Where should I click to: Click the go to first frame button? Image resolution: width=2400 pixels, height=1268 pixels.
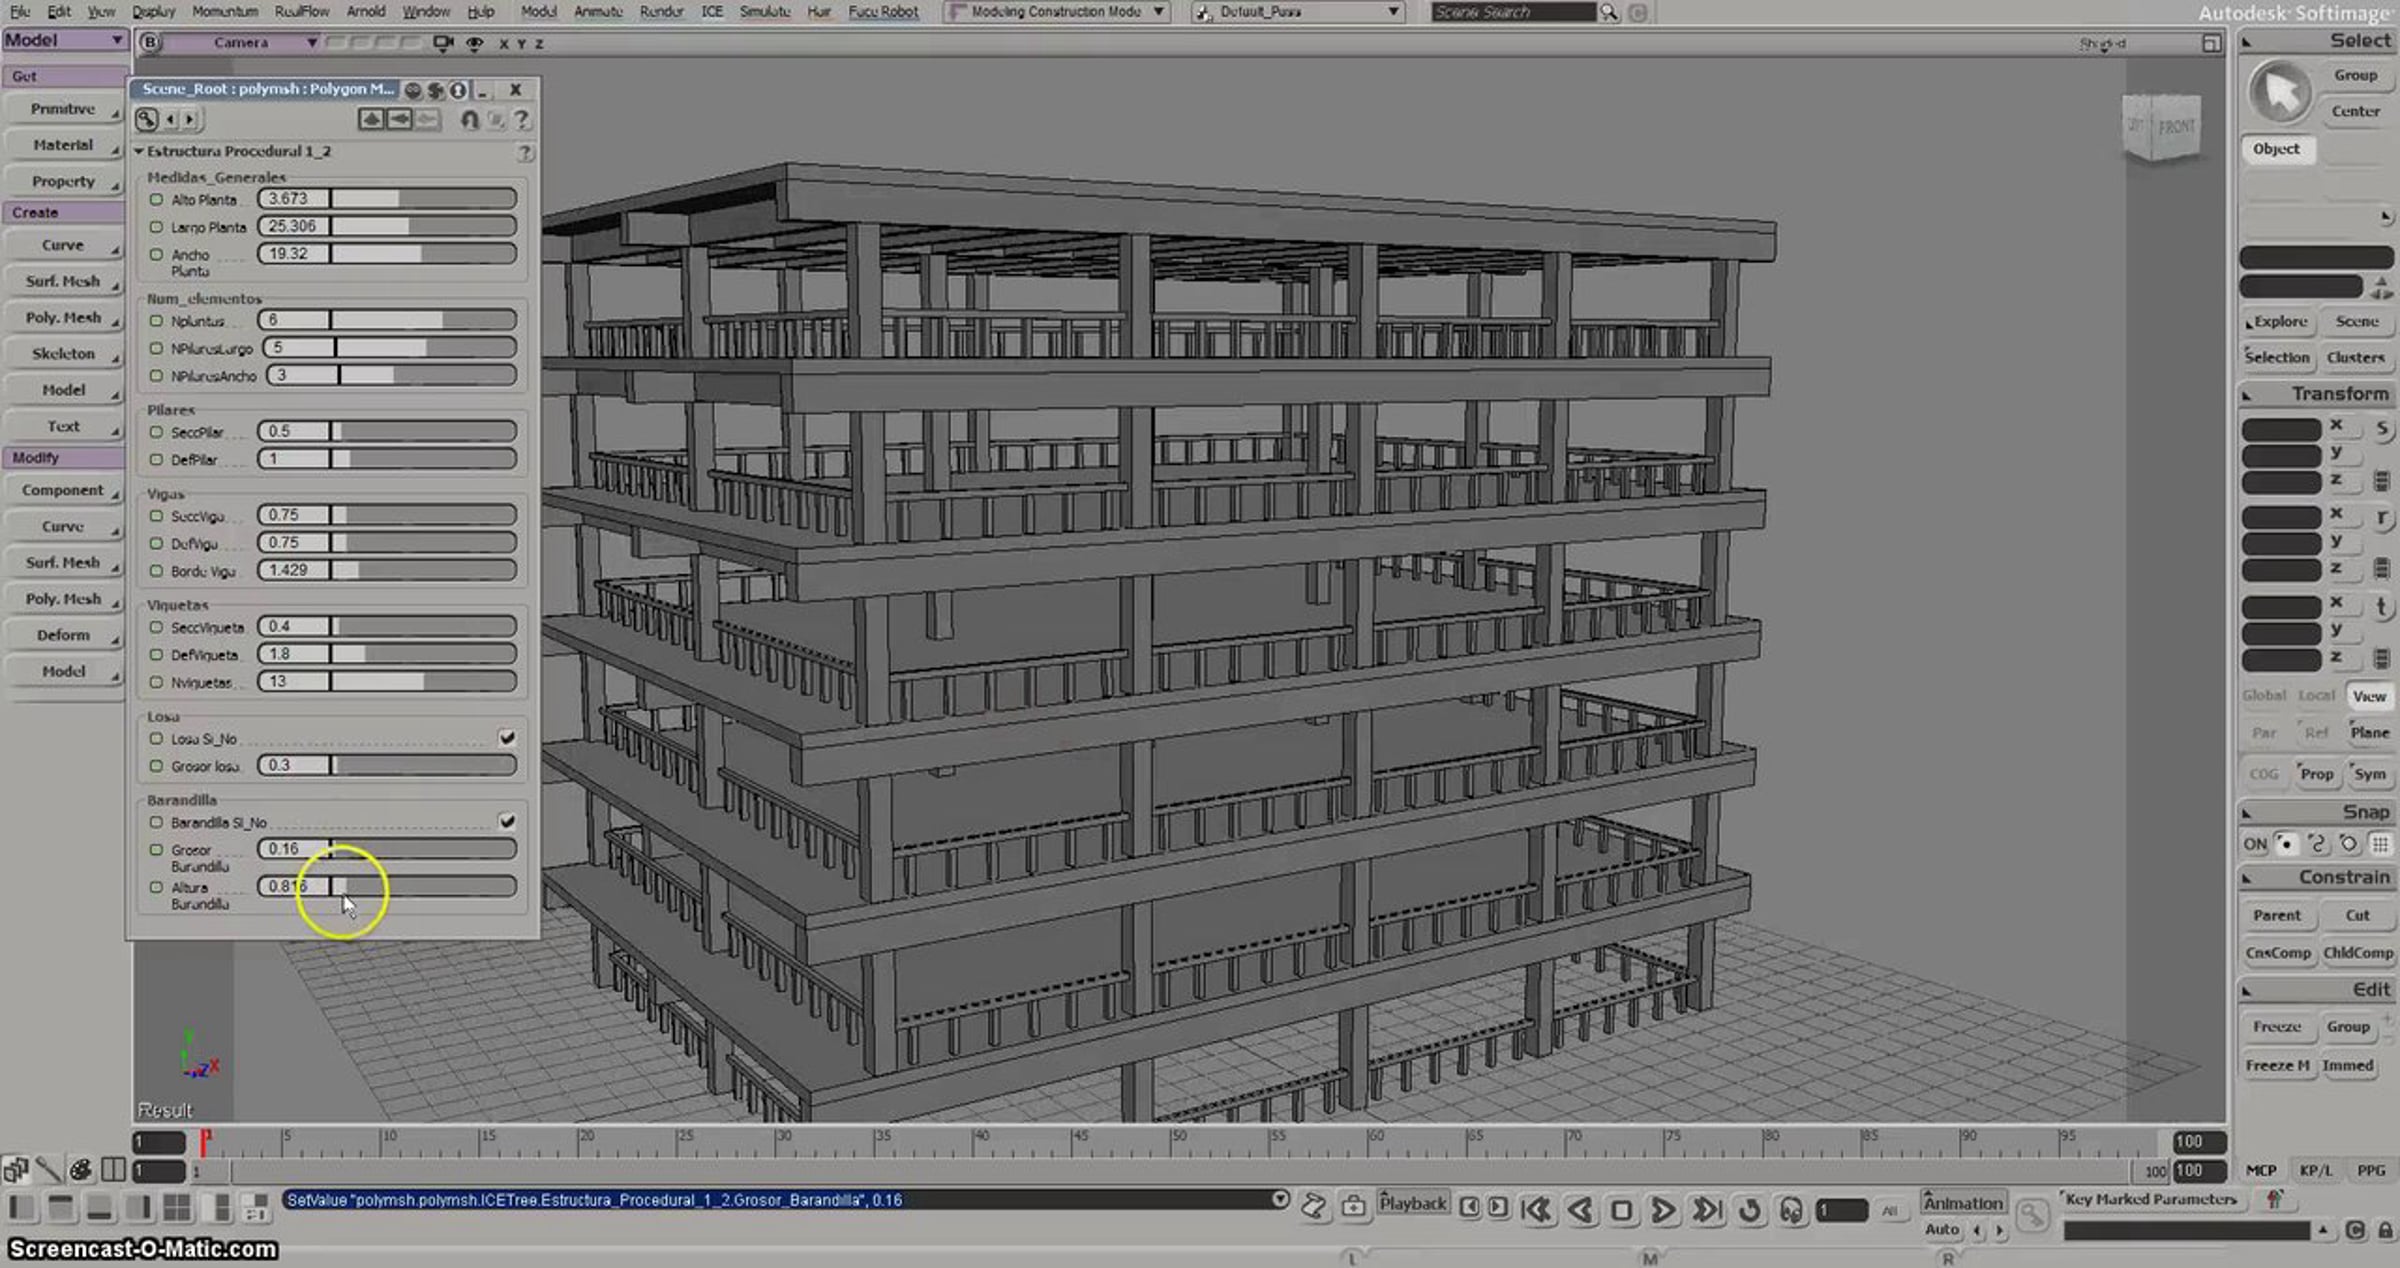coord(1537,1211)
